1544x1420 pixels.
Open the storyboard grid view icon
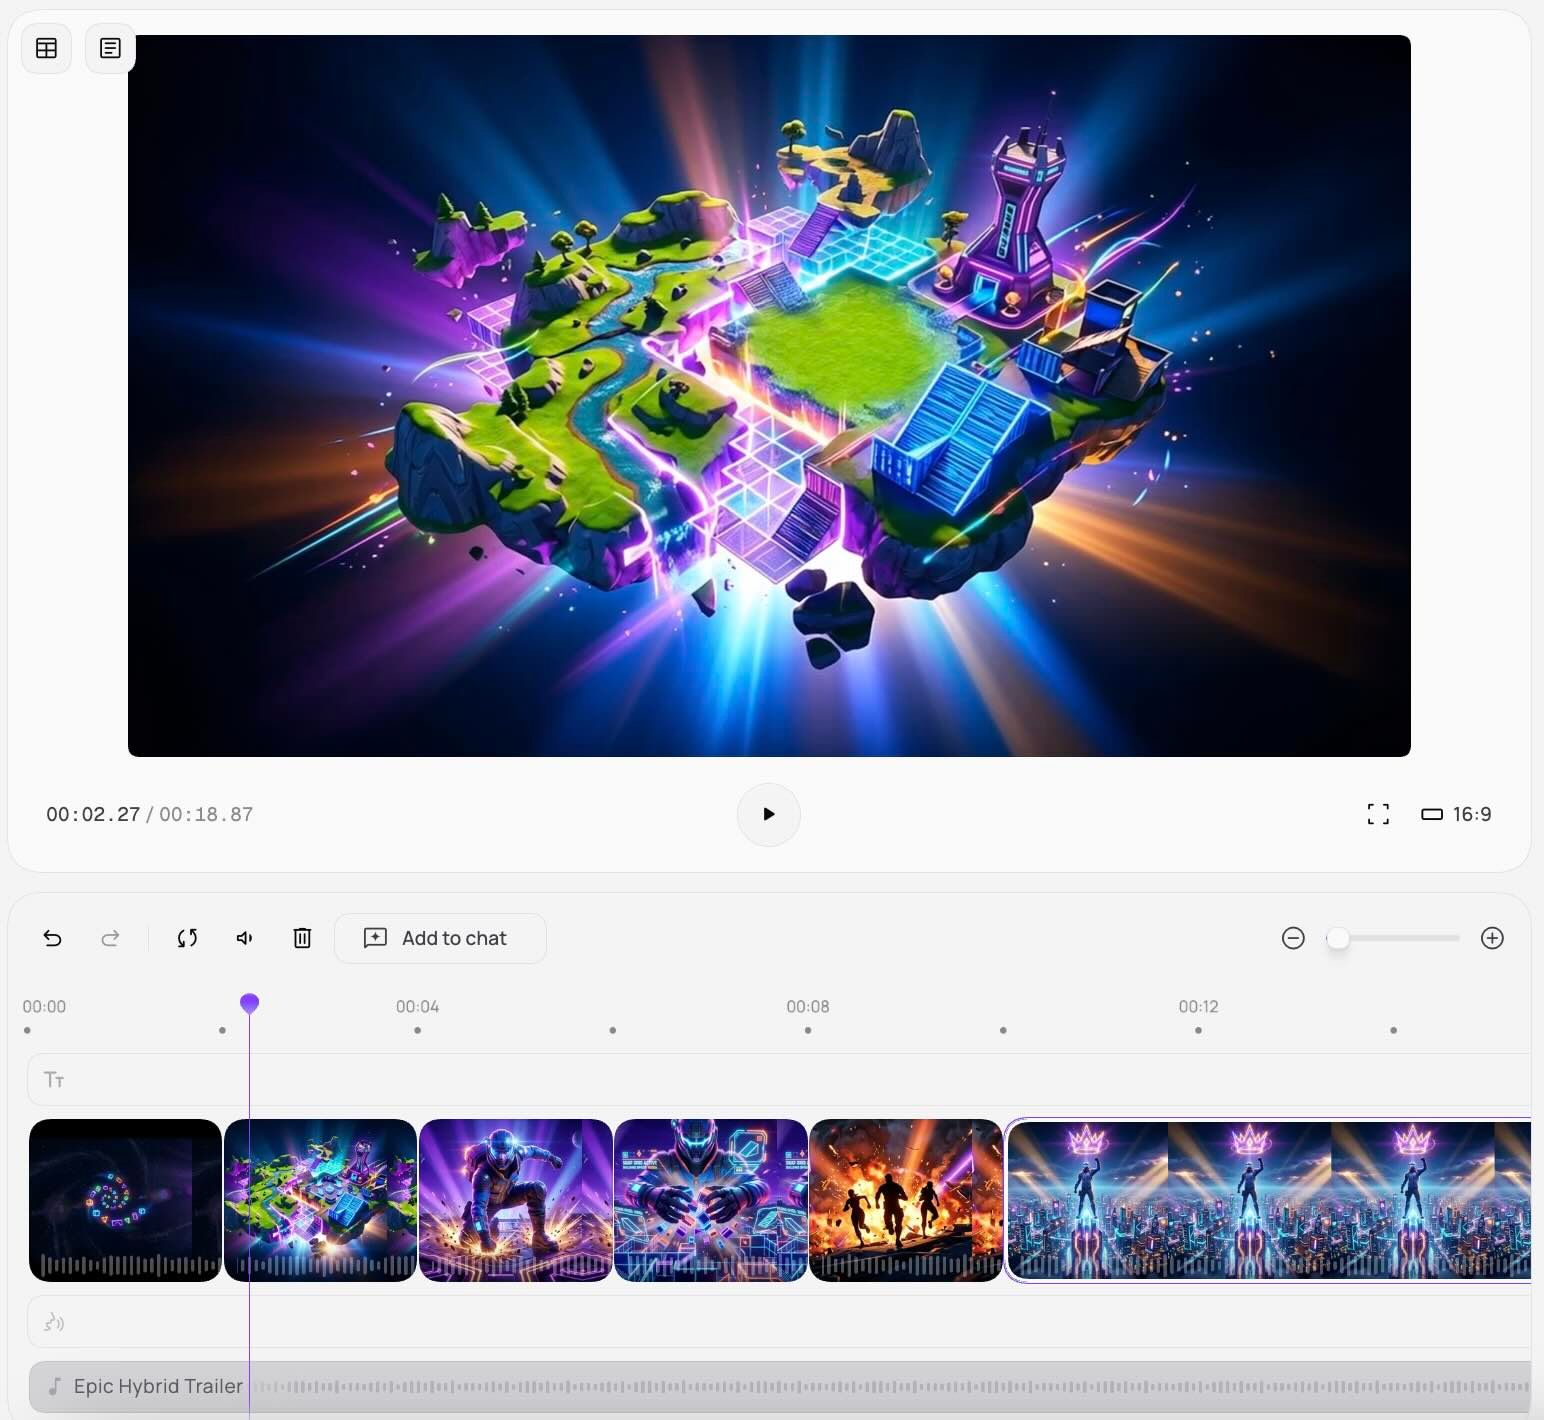point(46,48)
